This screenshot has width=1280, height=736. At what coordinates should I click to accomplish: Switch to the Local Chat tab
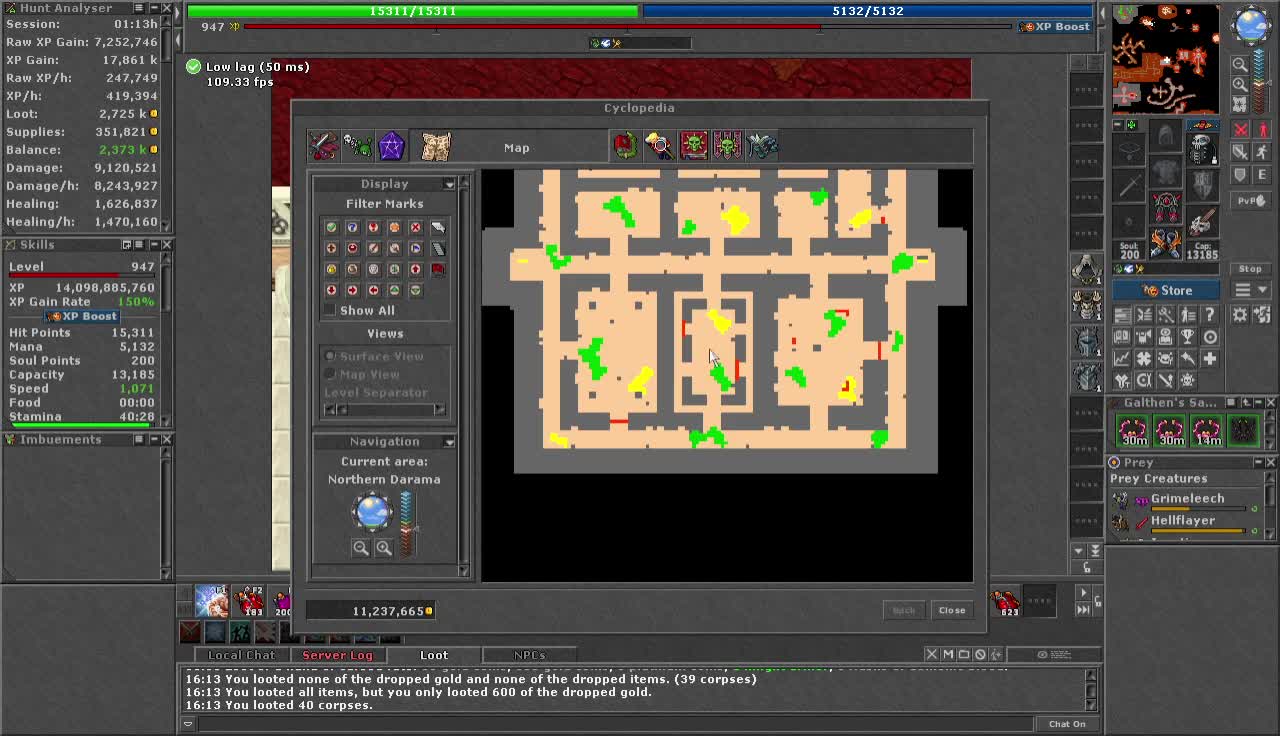pos(241,655)
